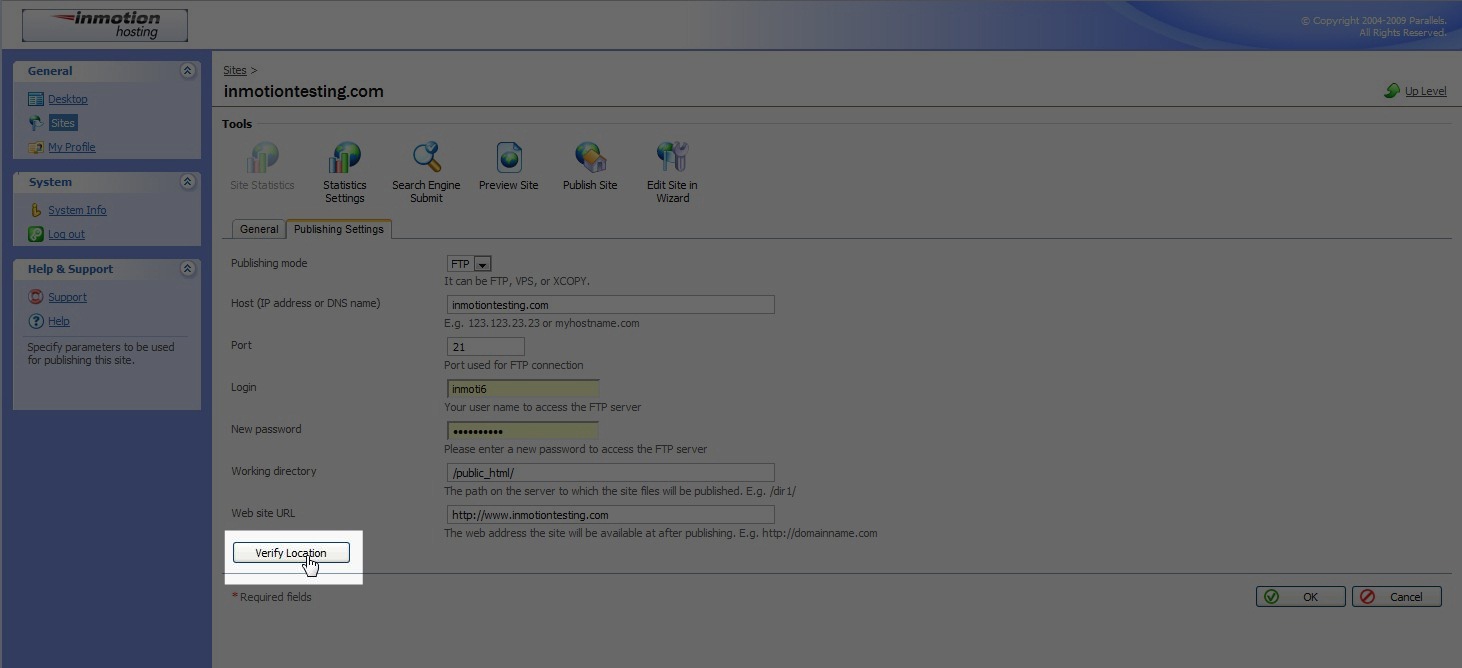Click the Cancel button

point(1397,597)
